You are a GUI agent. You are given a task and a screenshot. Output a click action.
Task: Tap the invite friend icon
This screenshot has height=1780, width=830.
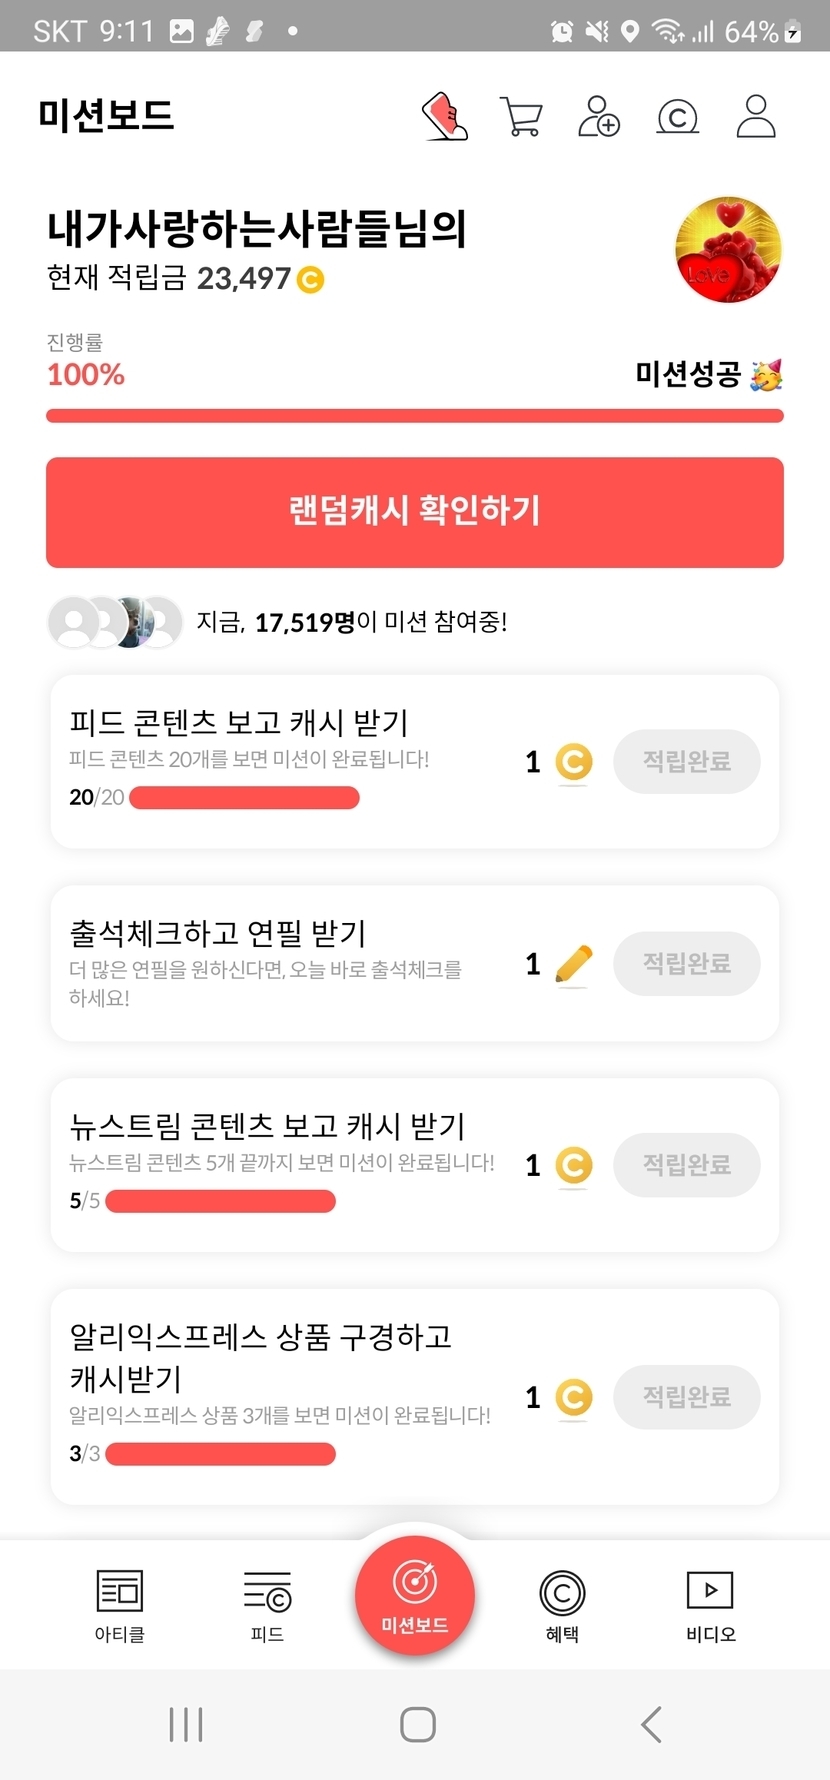tap(599, 117)
